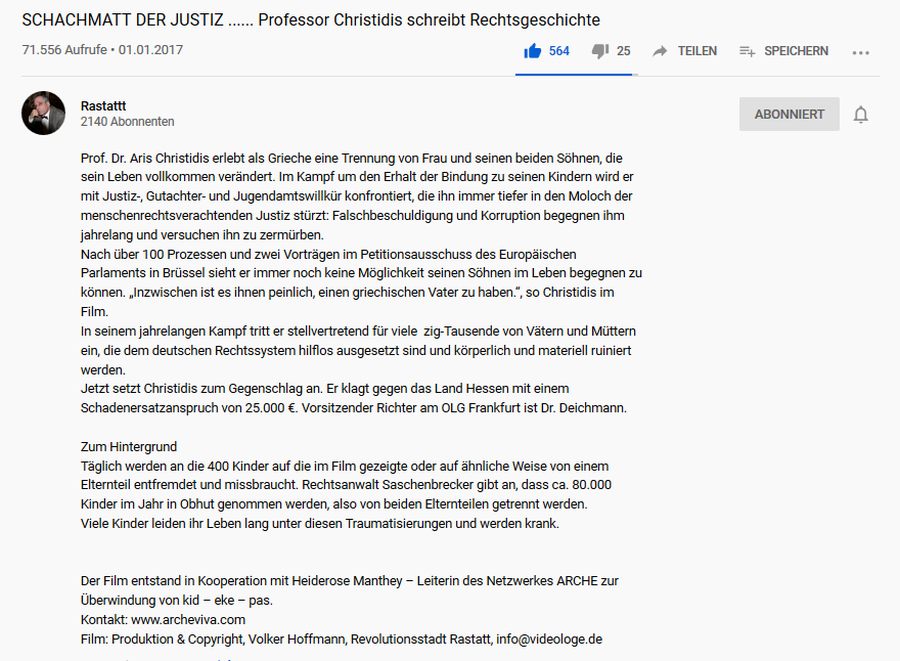The width and height of the screenshot is (900, 661).
Task: Click the like ratio bar under likes
Action: (576, 75)
